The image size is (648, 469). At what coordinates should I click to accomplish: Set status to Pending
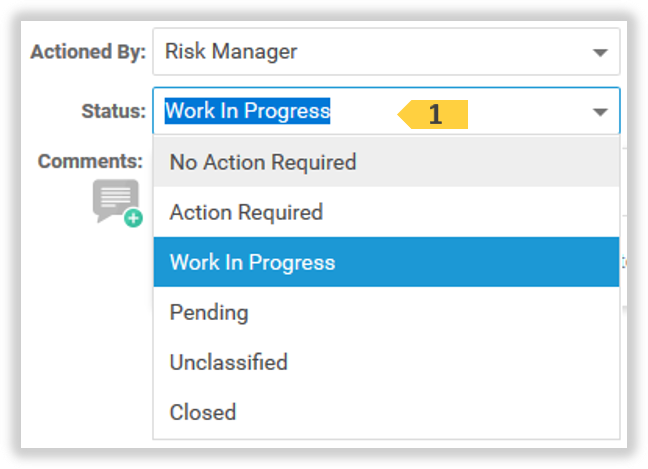pos(209,312)
